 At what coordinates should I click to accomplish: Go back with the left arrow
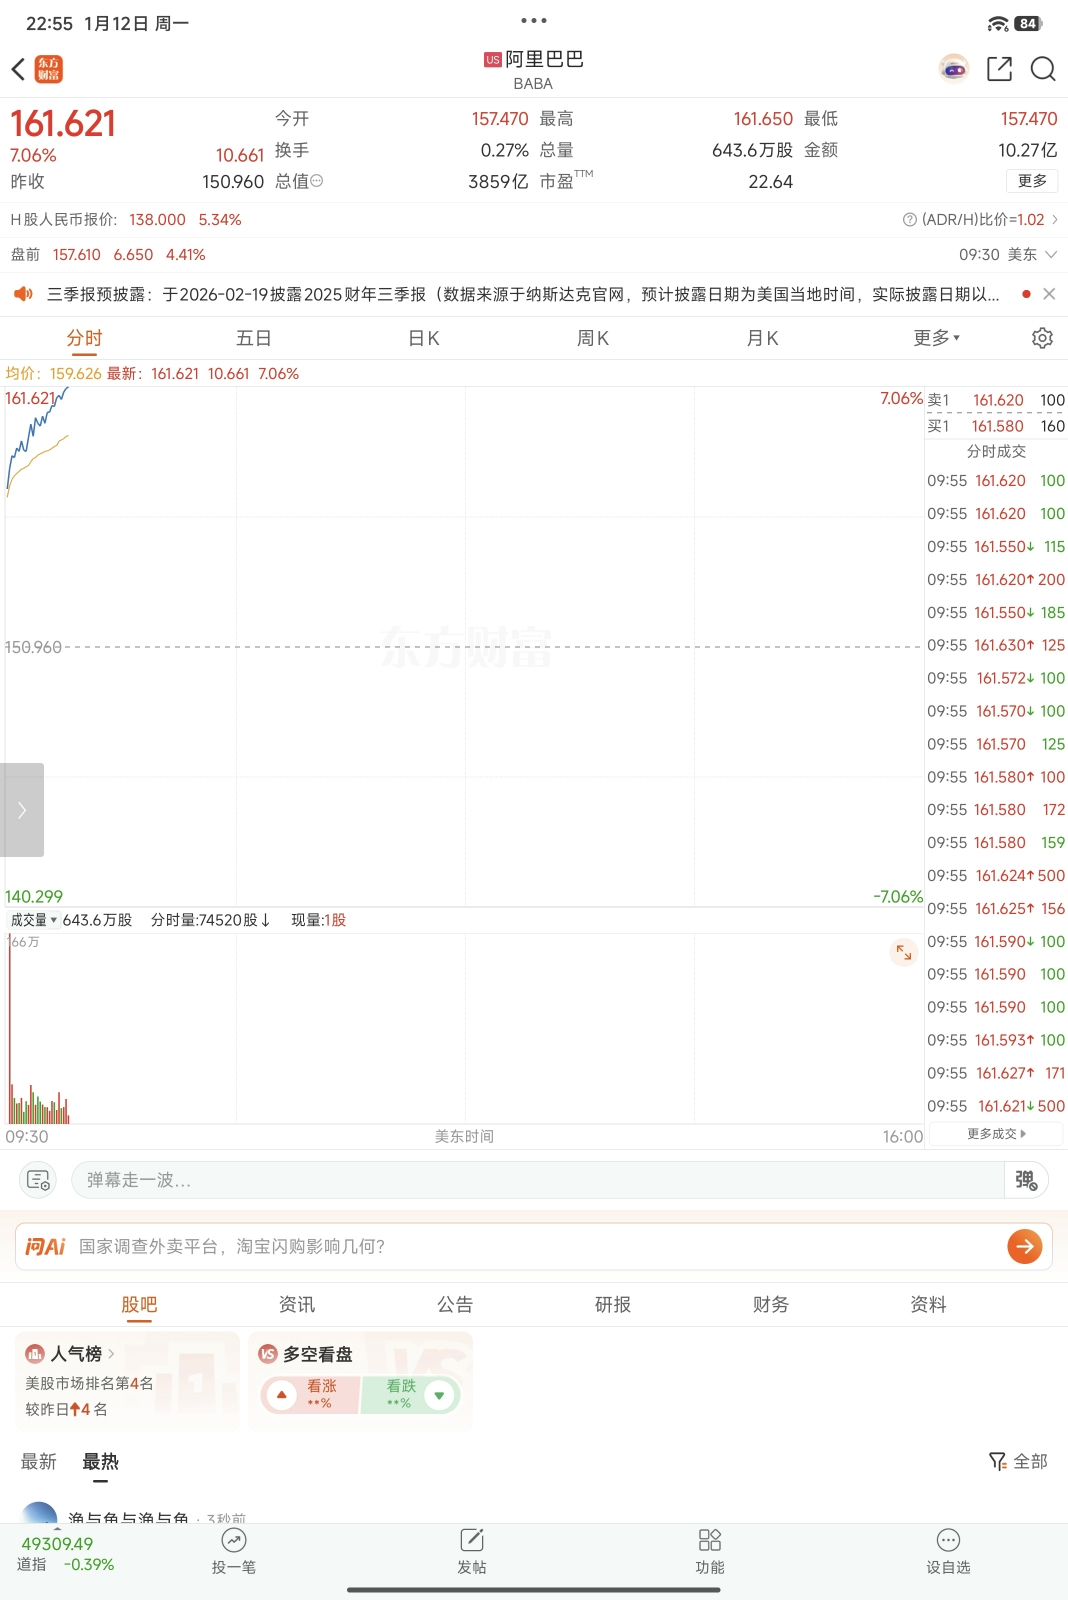[x=18, y=69]
